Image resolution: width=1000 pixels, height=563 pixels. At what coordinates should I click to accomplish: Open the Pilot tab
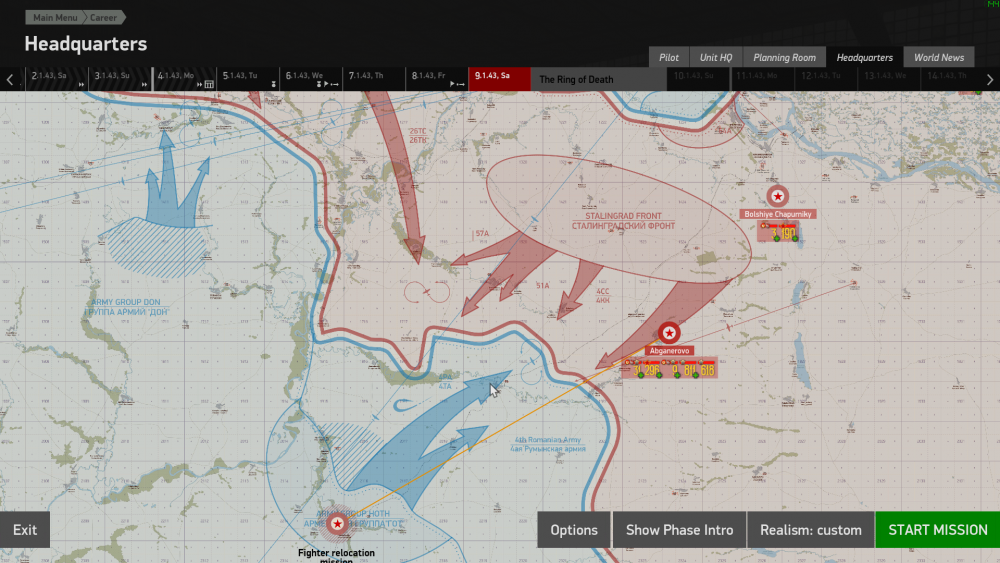click(x=669, y=58)
